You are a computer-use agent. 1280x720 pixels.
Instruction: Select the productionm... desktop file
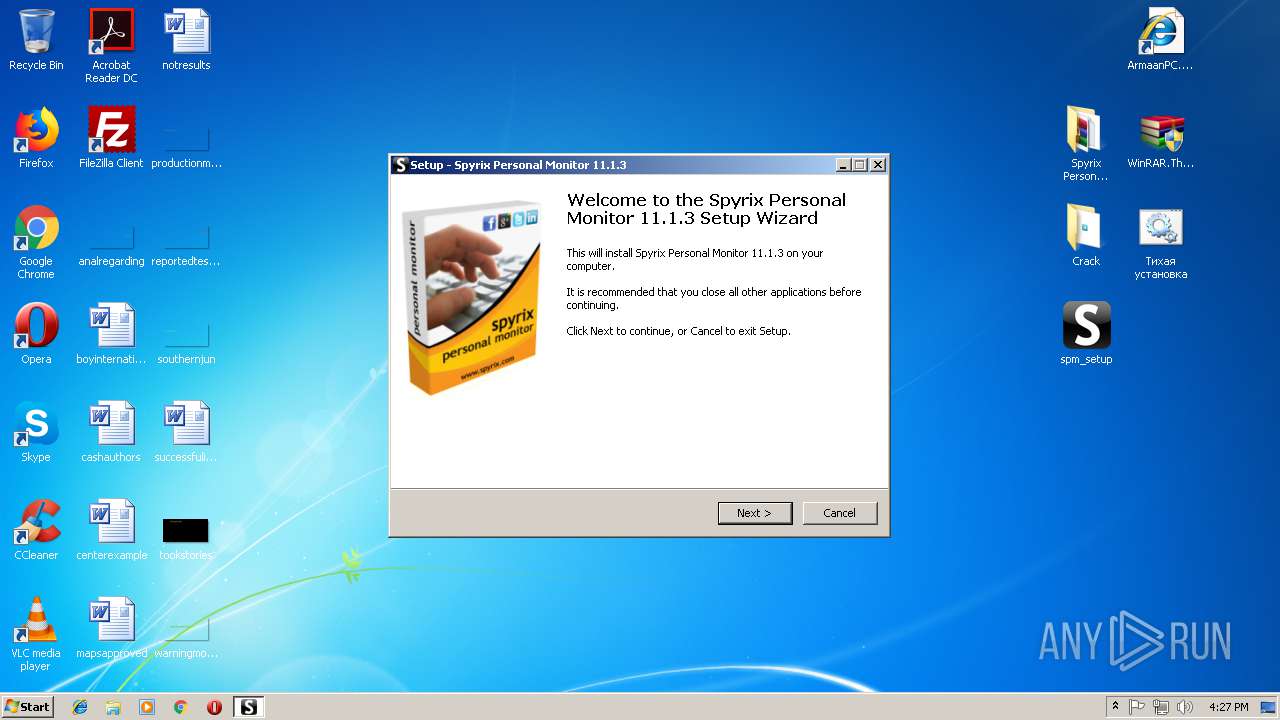(186, 143)
